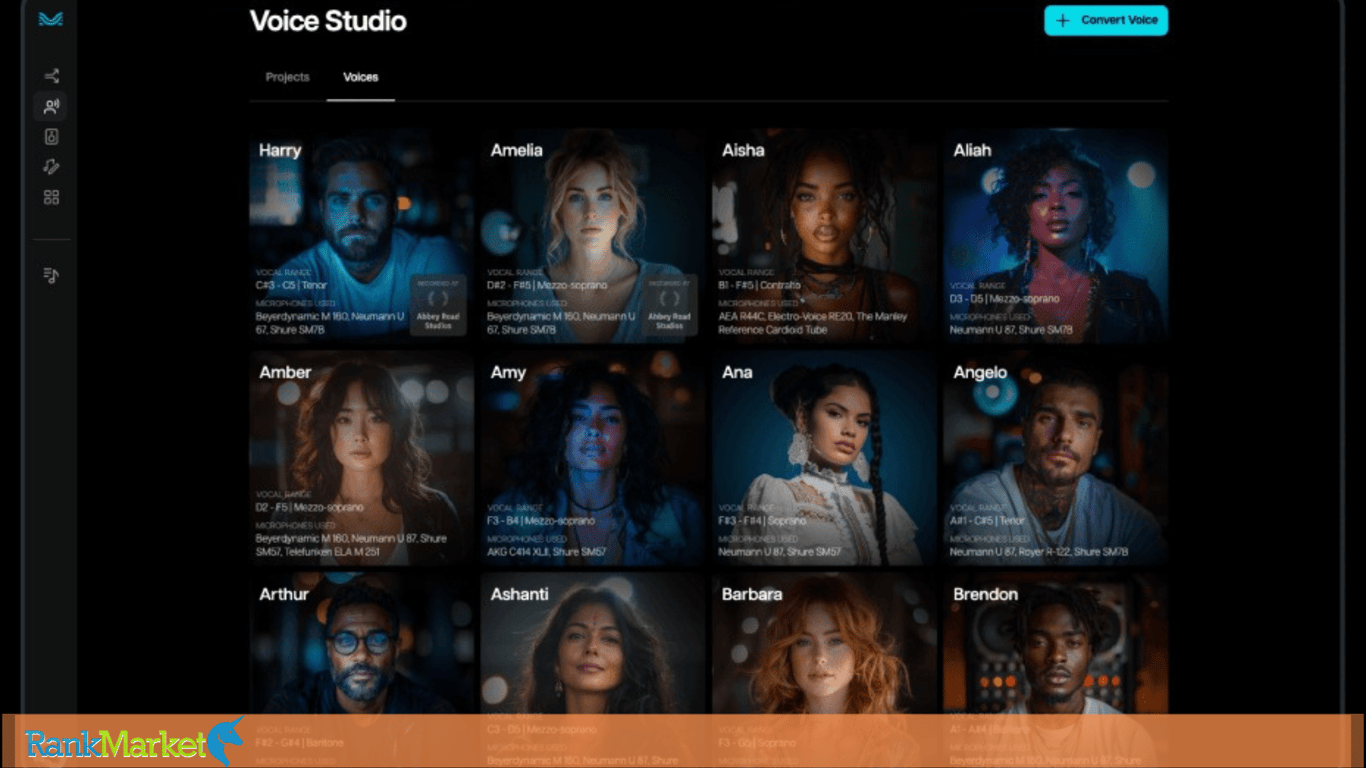The width and height of the screenshot is (1366, 768).
Task: Click Harry's vocal range "C#3 - C5 | Tenor"
Action: pos(291,285)
